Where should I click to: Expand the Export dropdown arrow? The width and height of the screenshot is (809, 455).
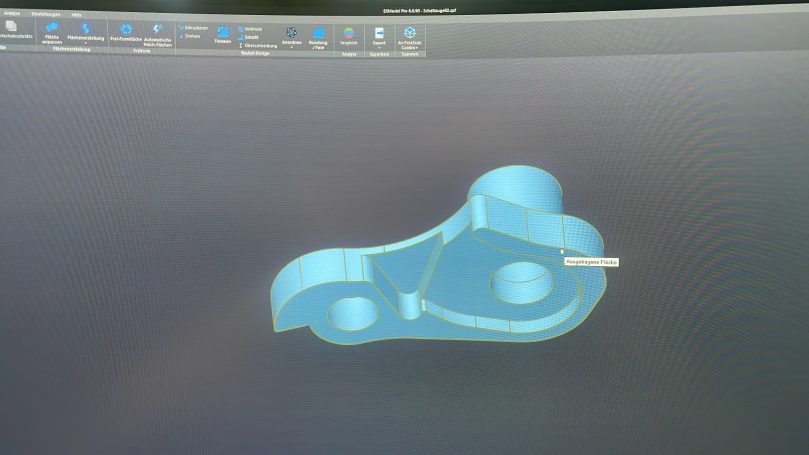click(379, 48)
